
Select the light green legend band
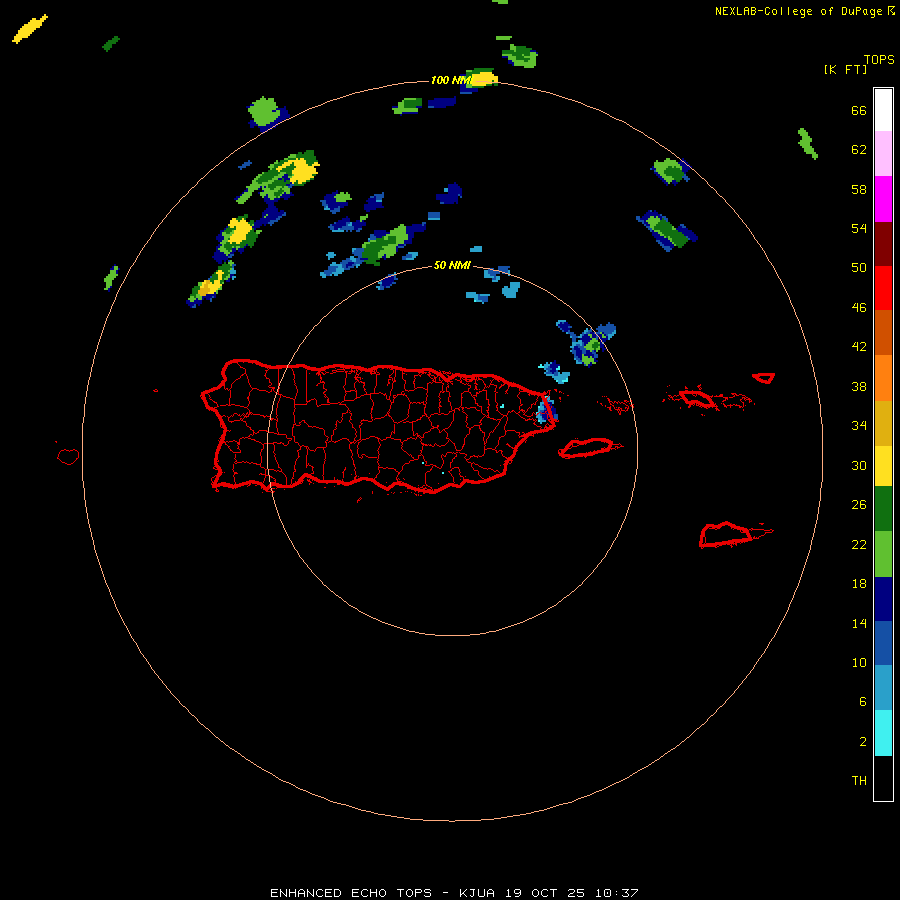(883, 554)
